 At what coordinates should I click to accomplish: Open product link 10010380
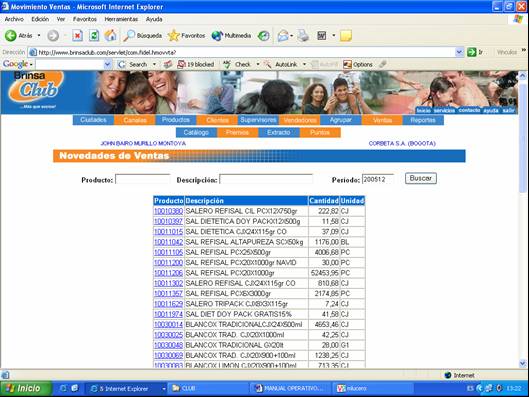point(168,211)
